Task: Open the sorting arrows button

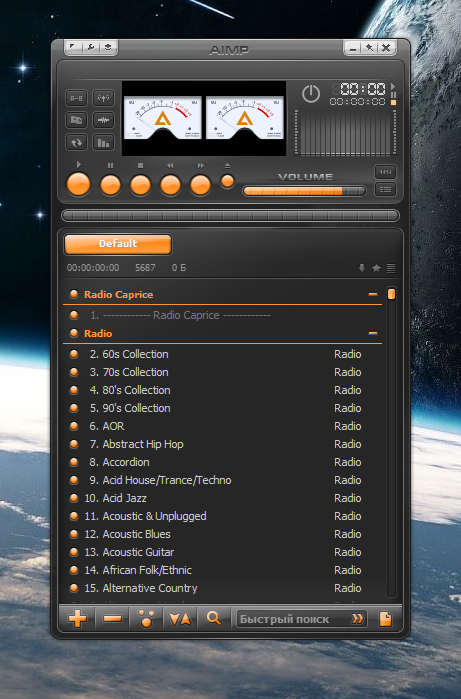Action: point(180,619)
